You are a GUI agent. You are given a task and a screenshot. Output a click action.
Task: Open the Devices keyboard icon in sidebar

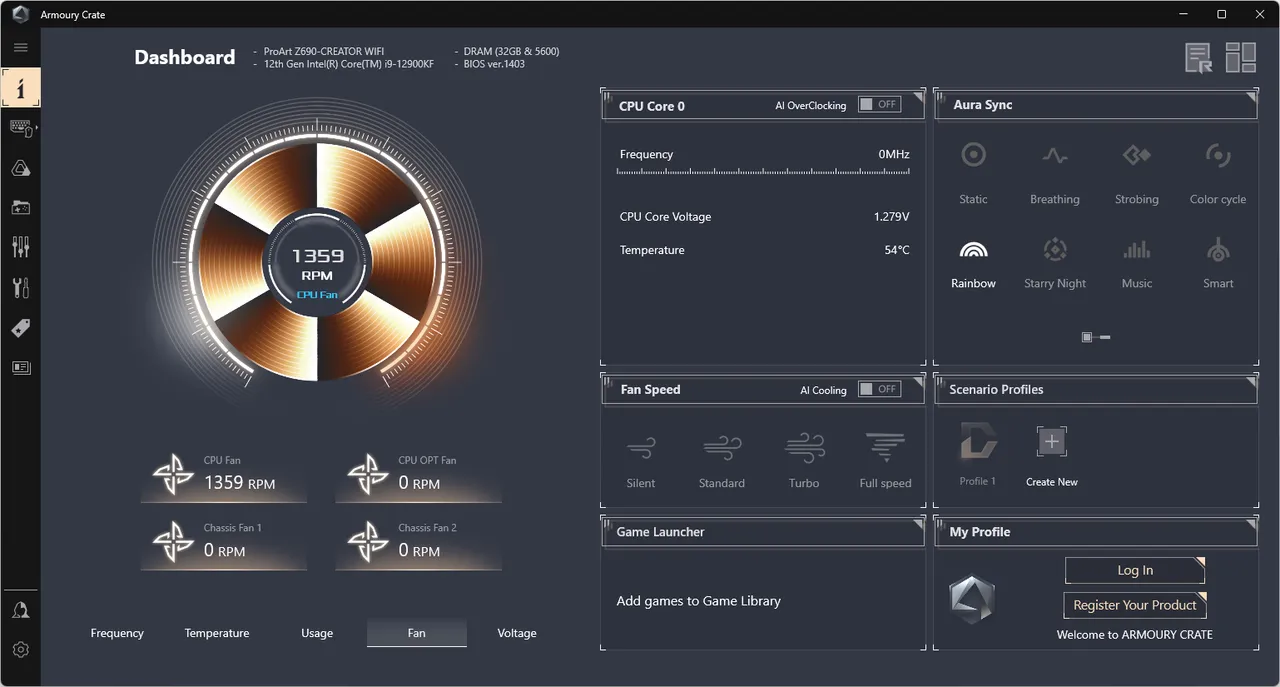tap(20, 128)
